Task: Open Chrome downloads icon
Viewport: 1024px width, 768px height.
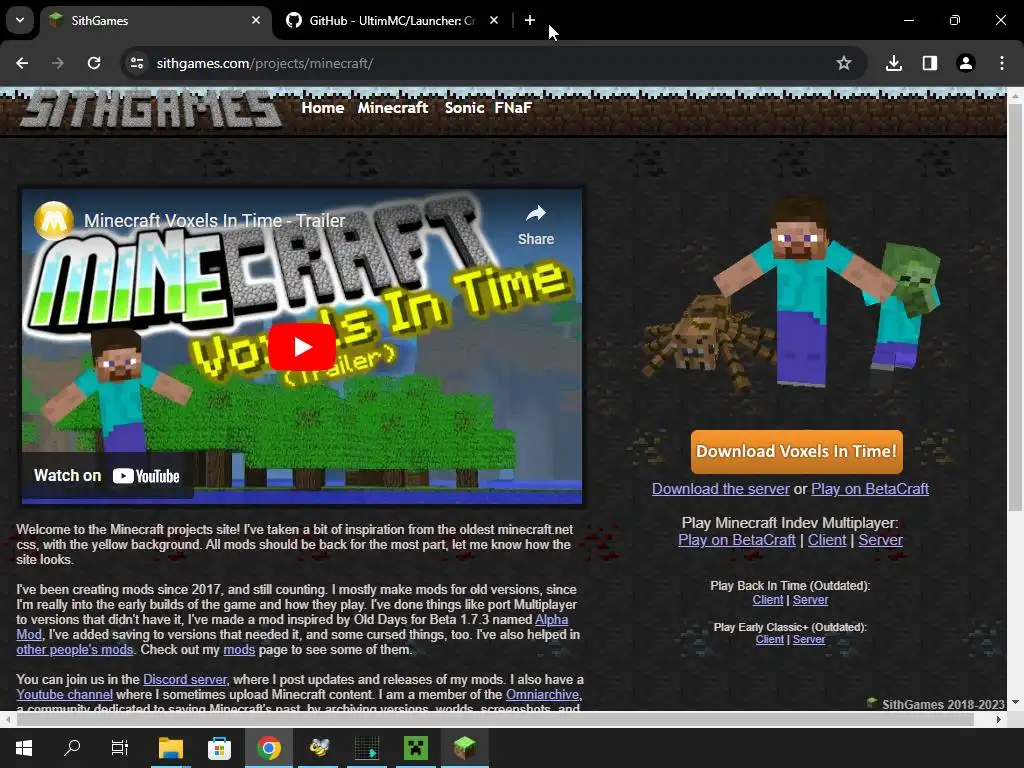Action: [894, 63]
